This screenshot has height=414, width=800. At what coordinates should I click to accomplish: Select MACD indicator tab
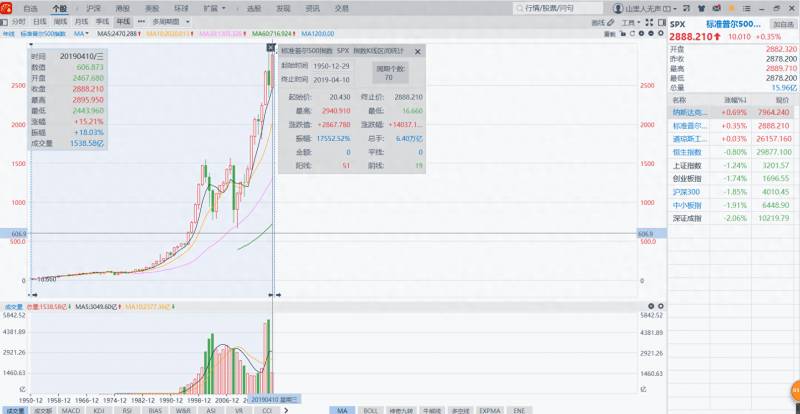pos(70,410)
